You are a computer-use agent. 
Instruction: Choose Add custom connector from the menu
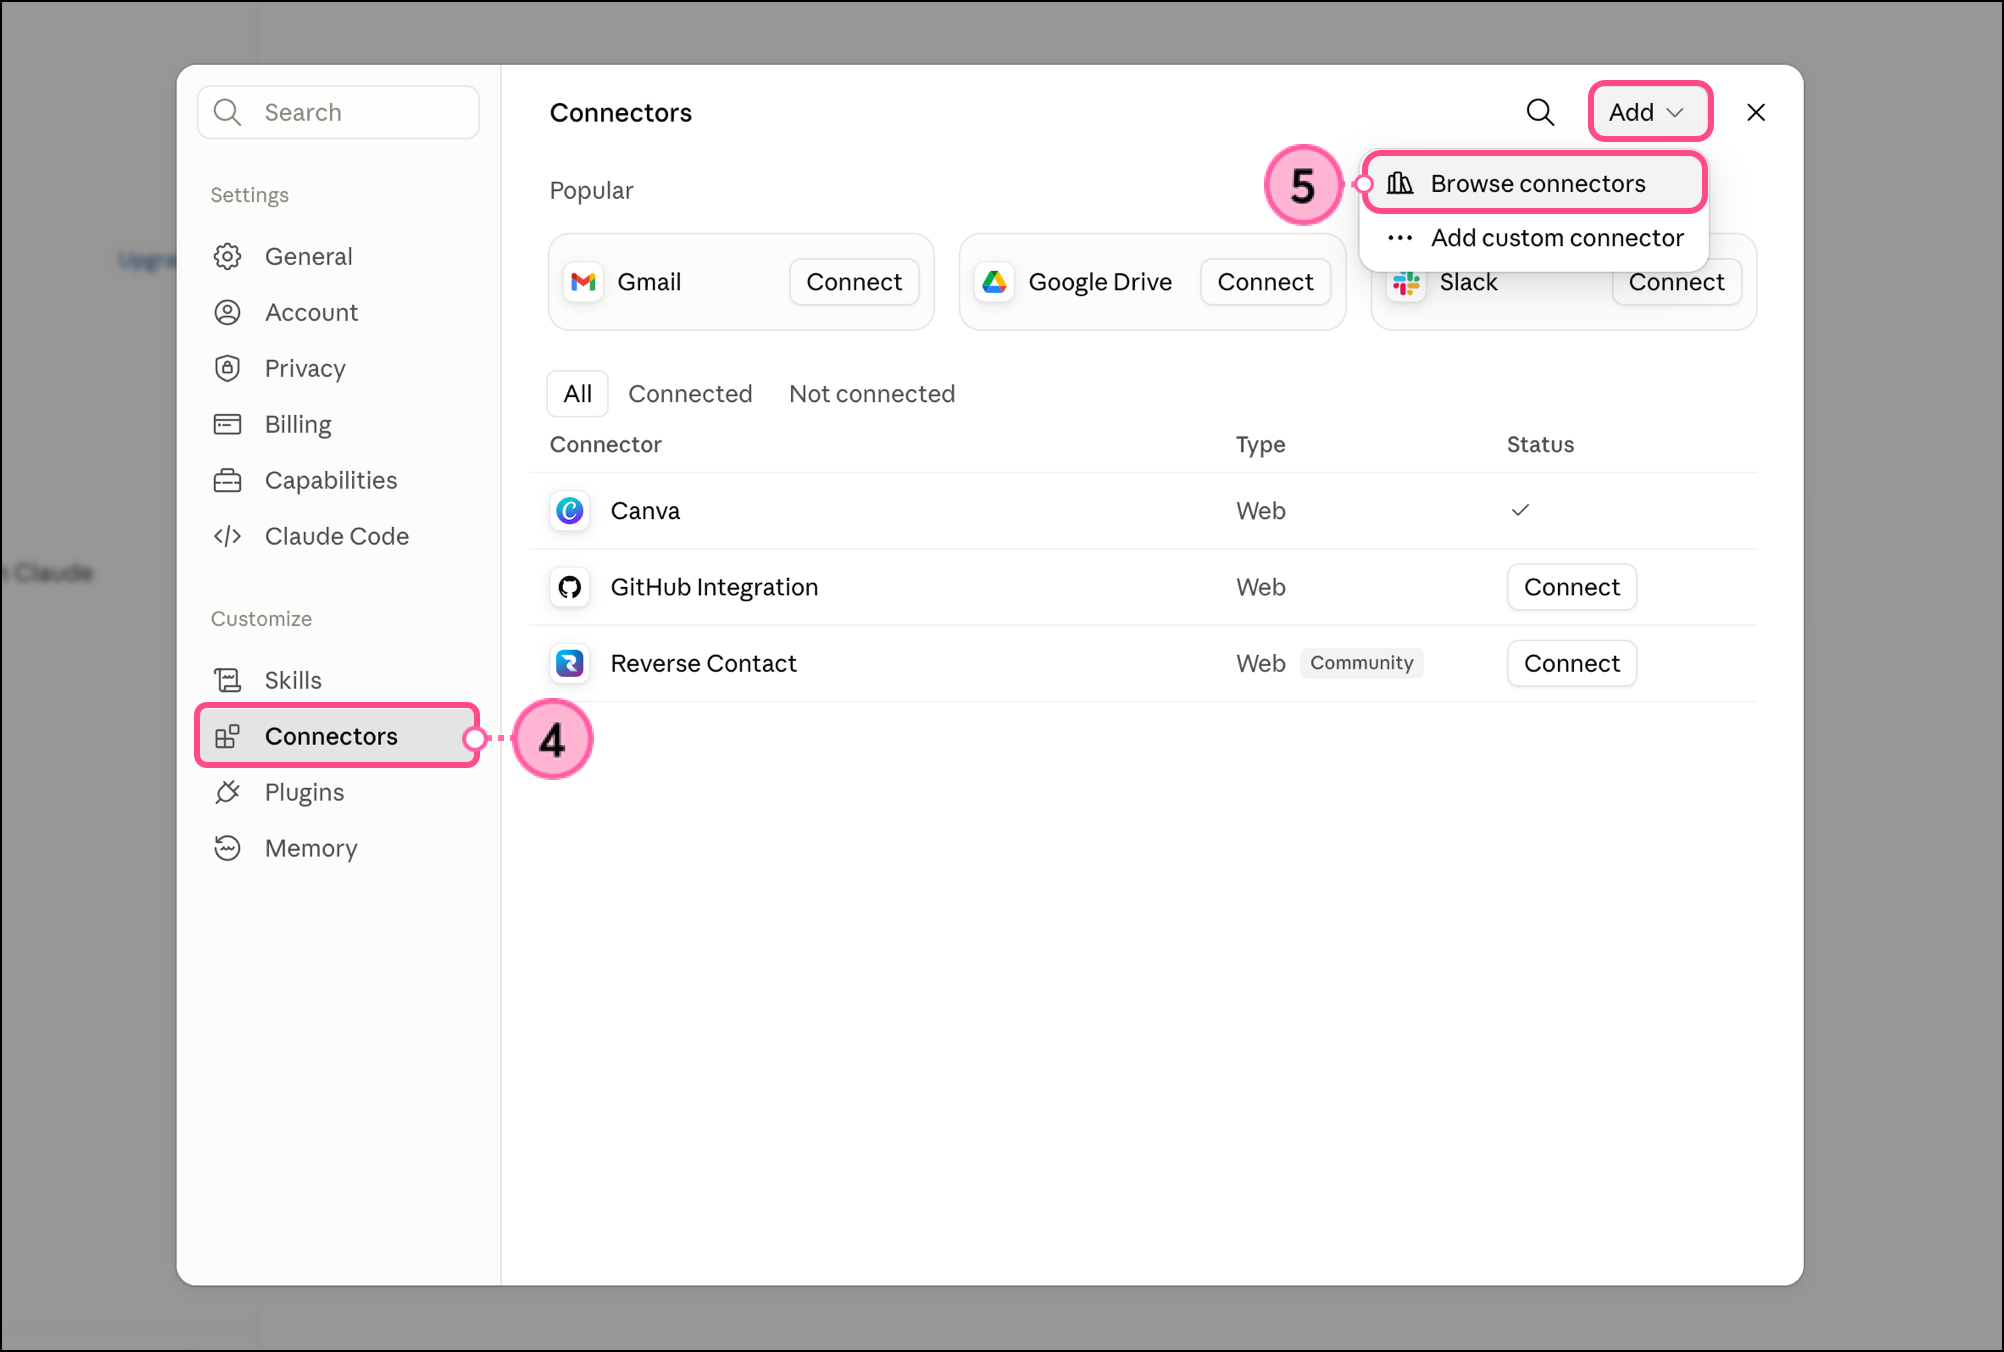(x=1535, y=238)
